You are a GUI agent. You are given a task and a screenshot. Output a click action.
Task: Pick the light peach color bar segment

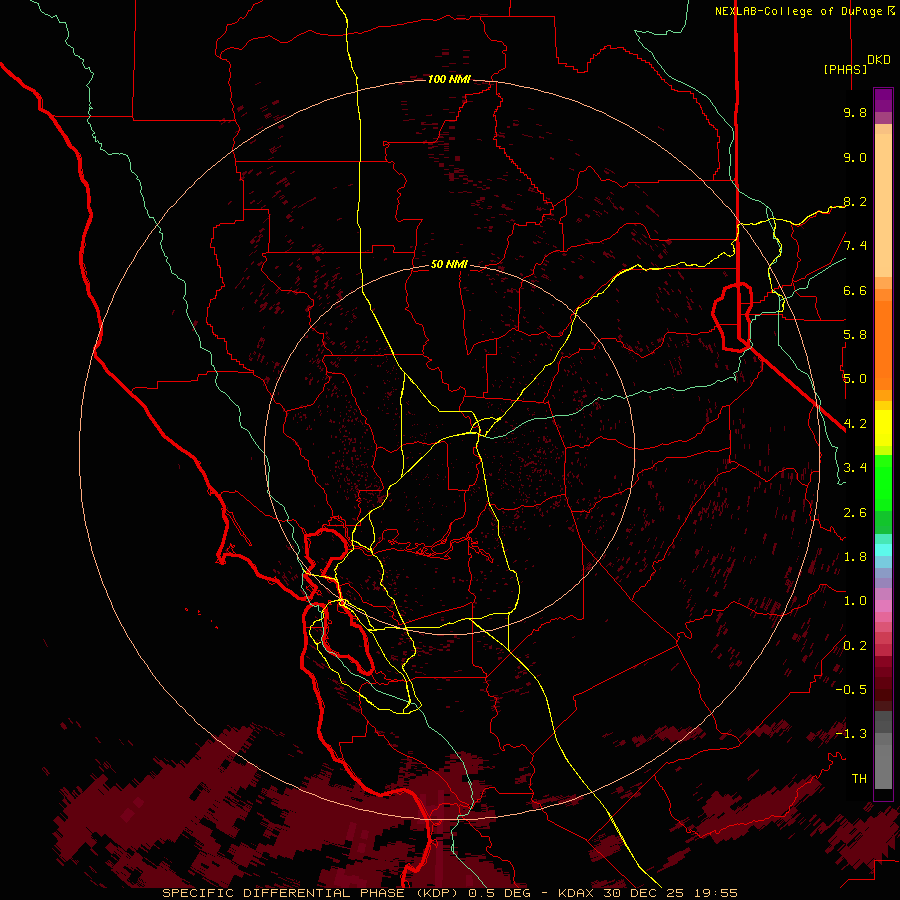coord(883,207)
